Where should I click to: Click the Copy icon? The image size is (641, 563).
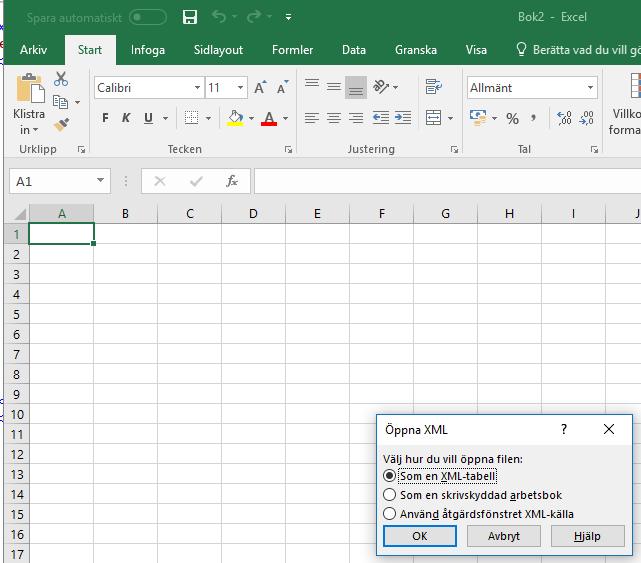coord(61,102)
